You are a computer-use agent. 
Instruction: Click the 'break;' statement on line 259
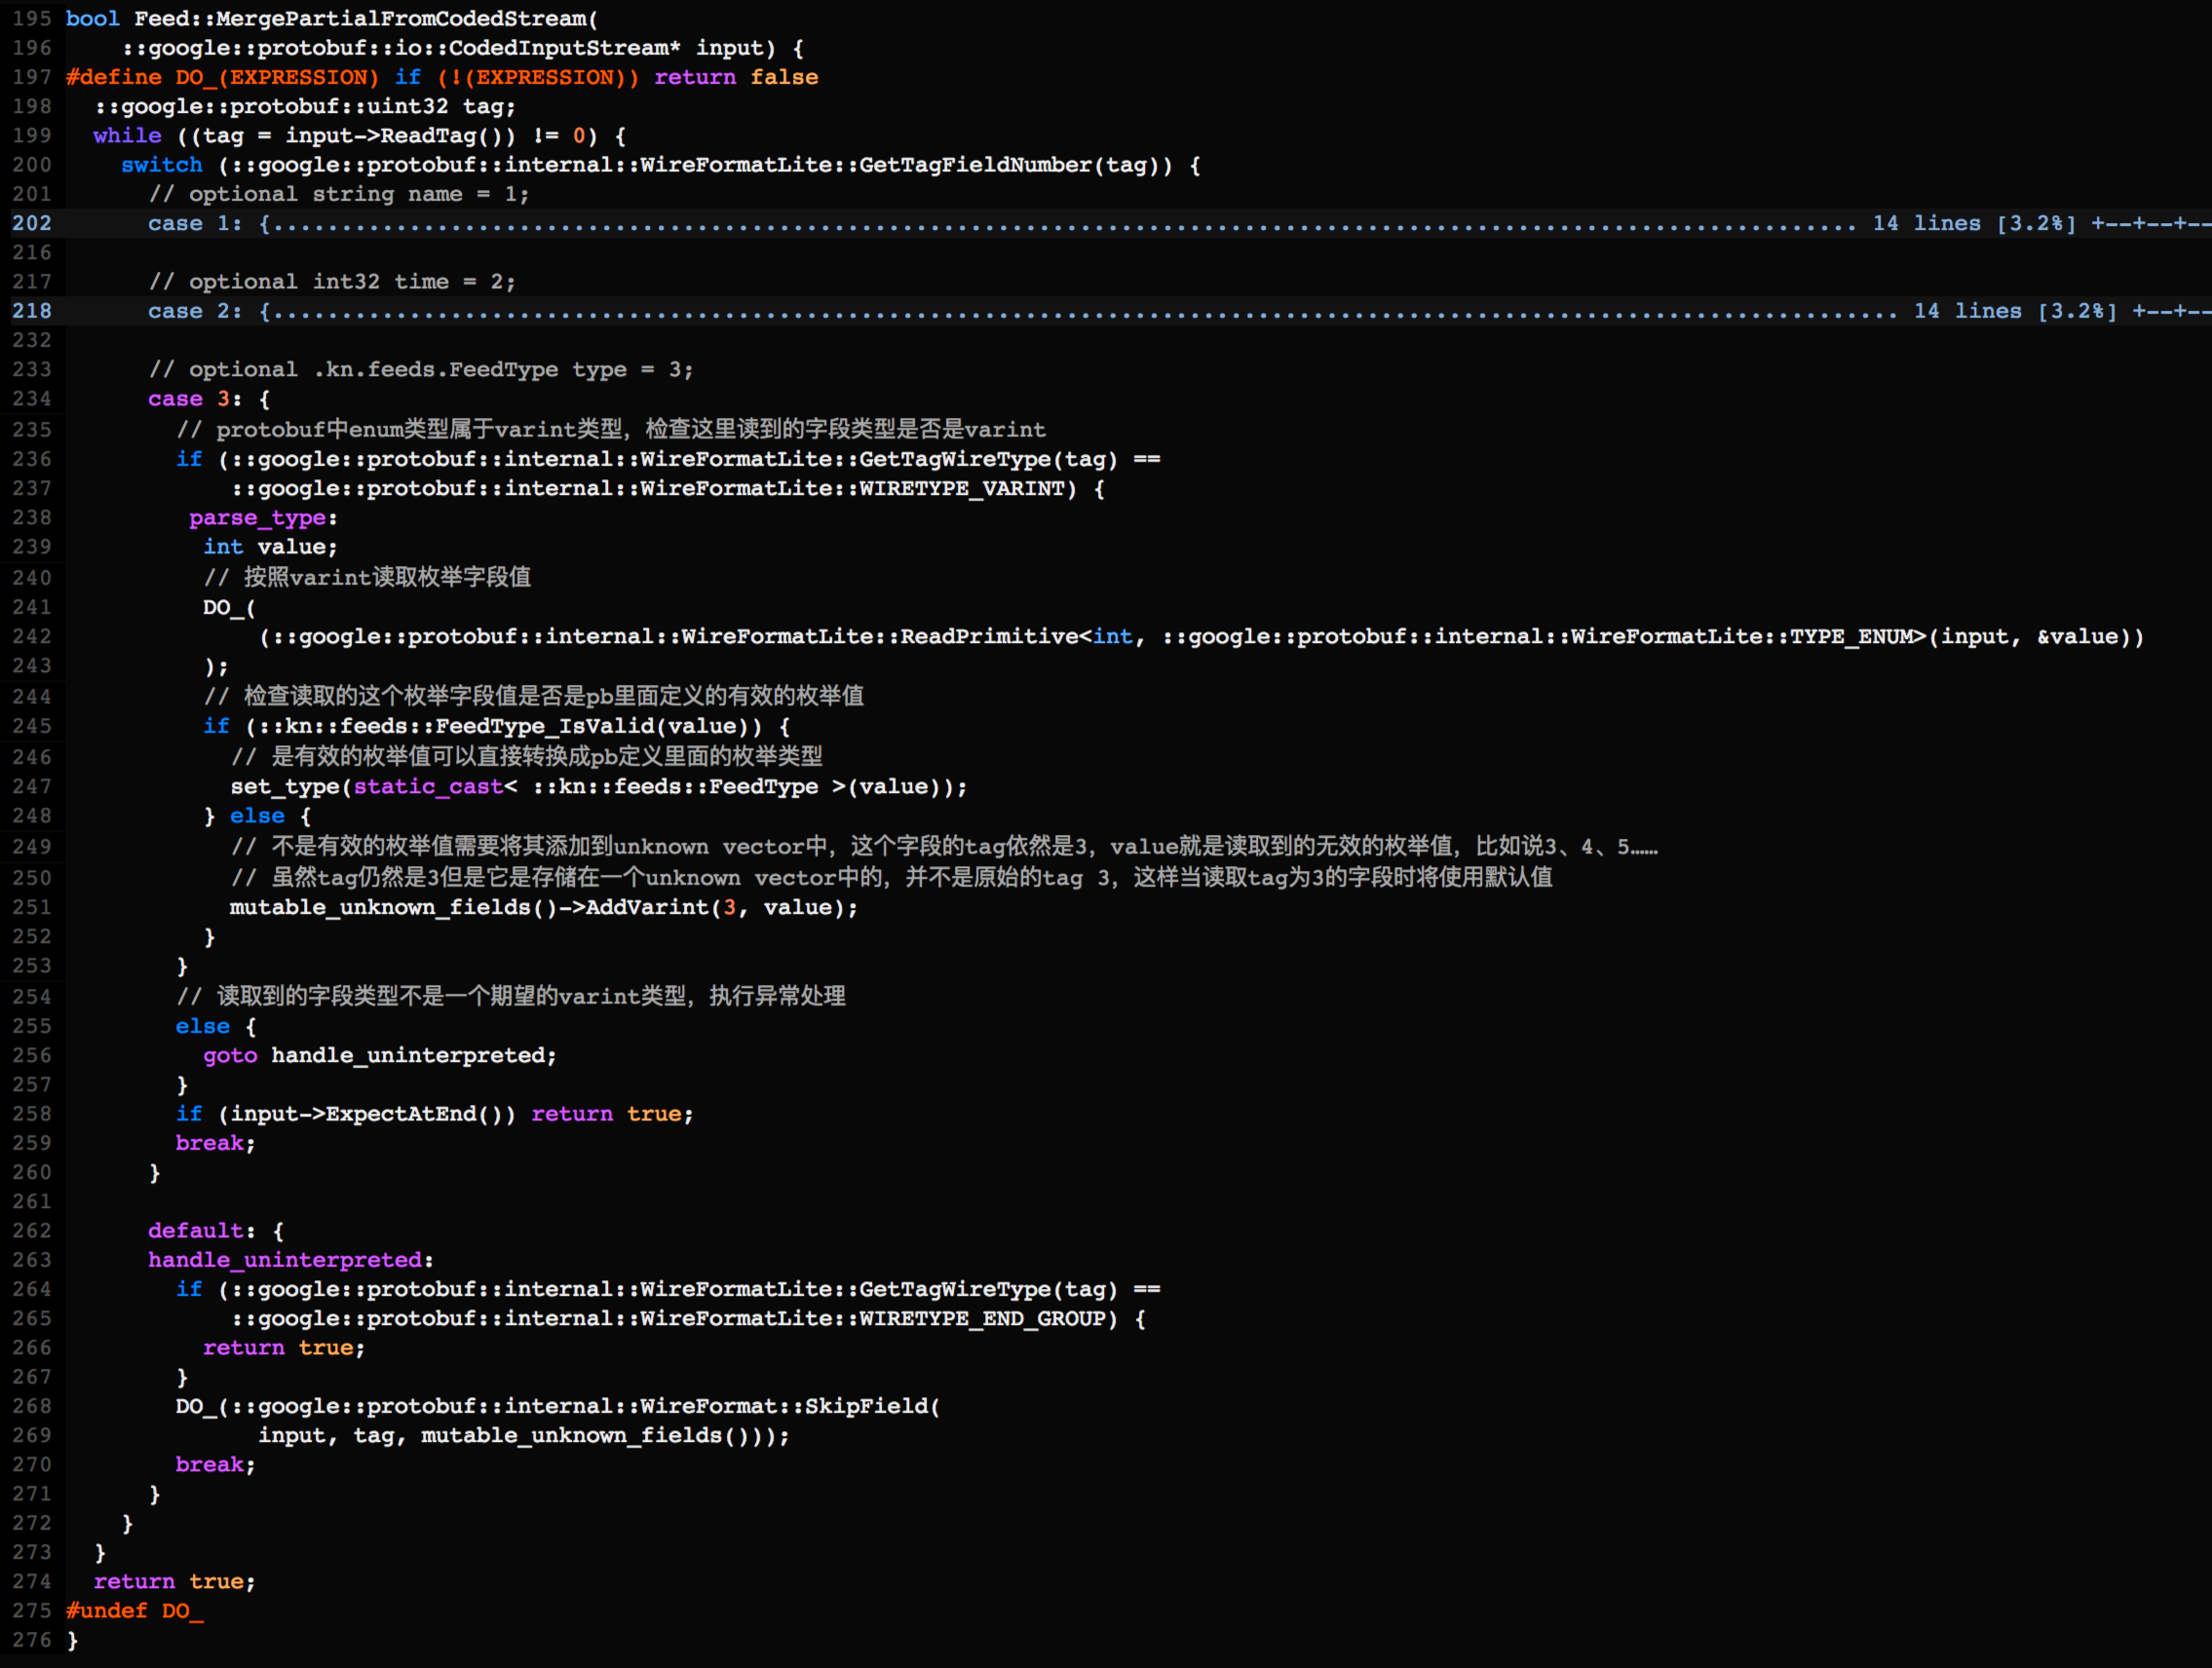(216, 1143)
